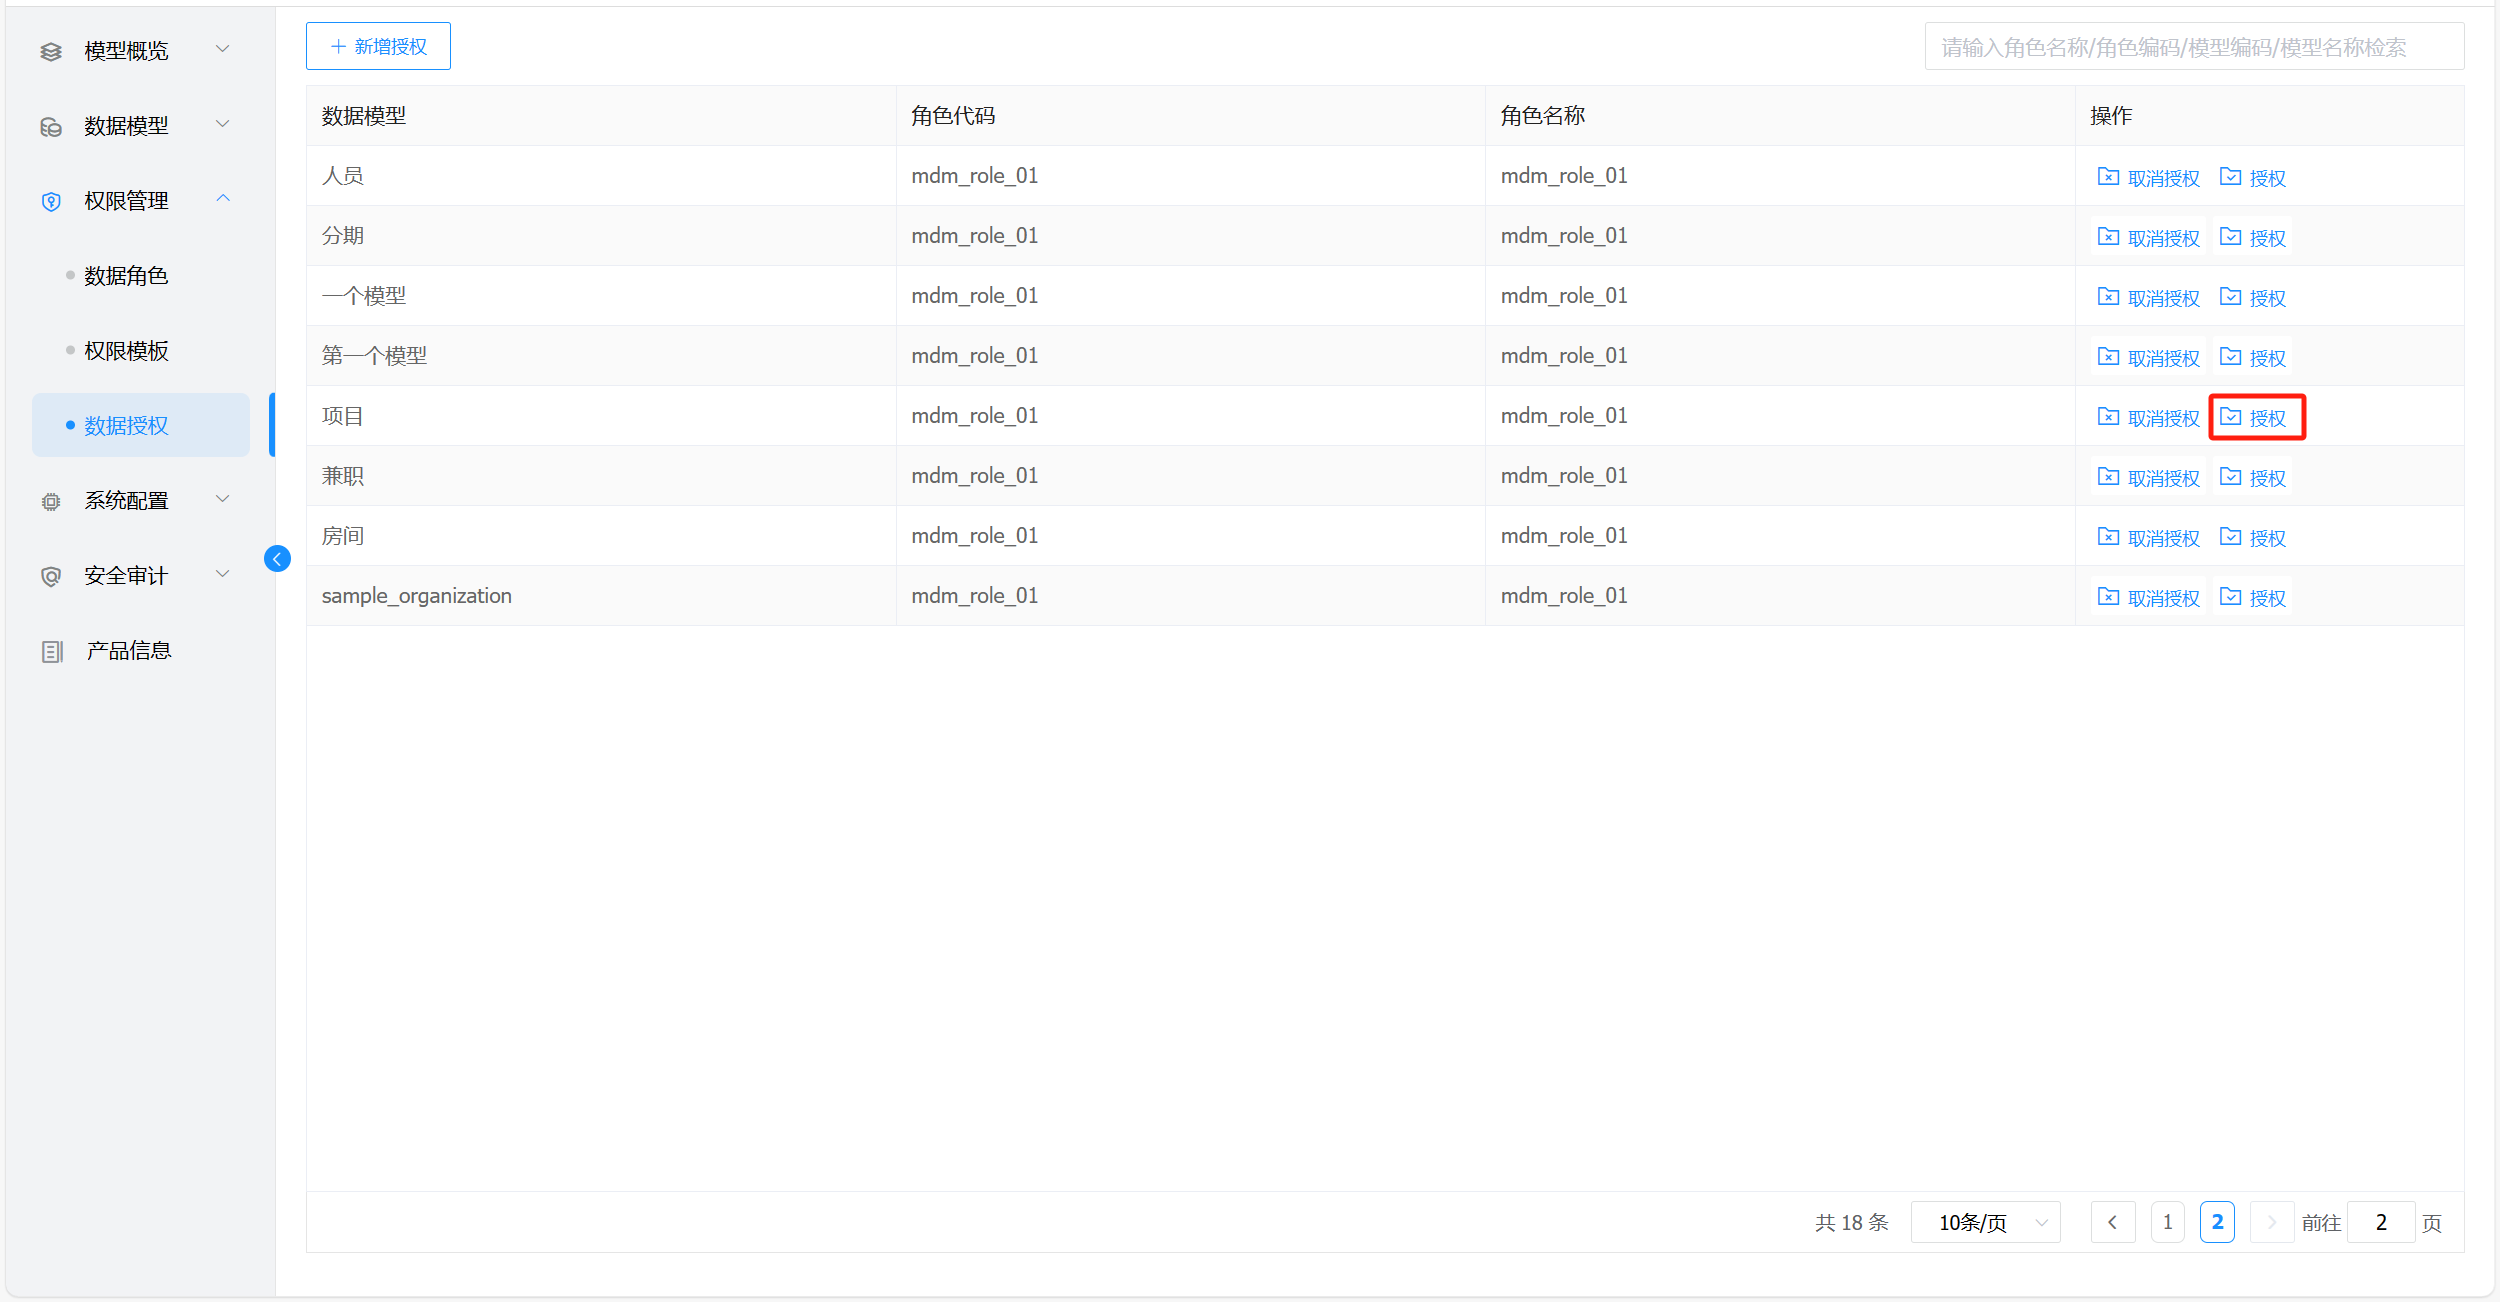Open the 权限模板 submenu item

point(126,351)
